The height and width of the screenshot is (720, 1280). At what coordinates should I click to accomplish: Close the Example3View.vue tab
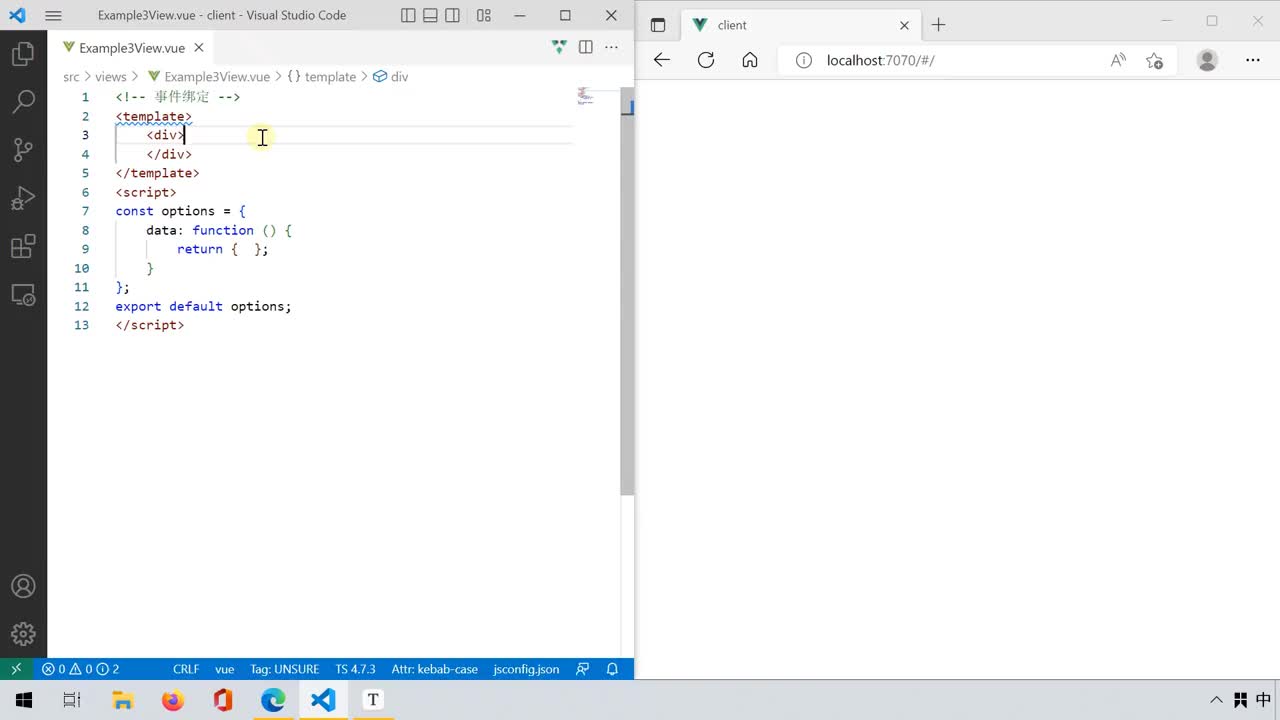pyautogui.click(x=199, y=47)
